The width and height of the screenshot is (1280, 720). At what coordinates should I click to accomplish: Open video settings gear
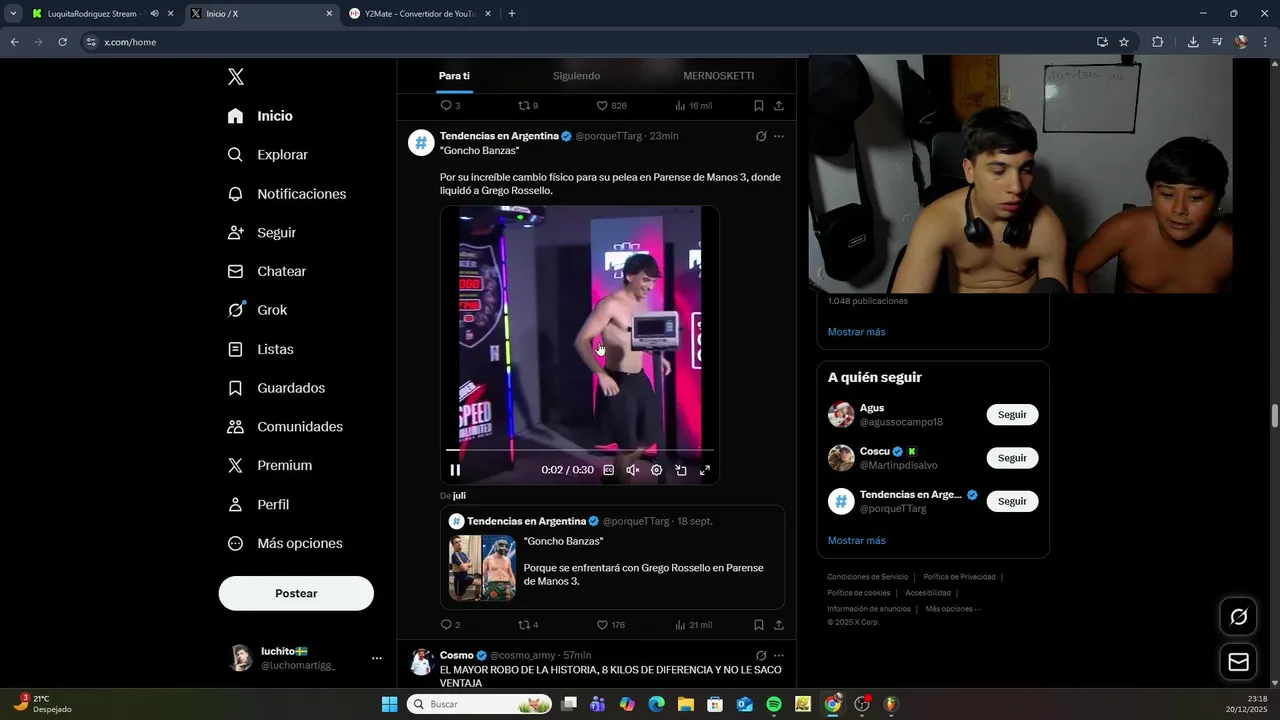pos(656,470)
